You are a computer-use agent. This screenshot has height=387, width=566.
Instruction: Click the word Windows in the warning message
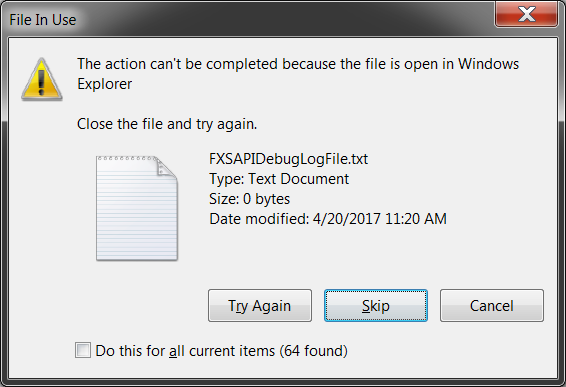pyautogui.click(x=488, y=64)
